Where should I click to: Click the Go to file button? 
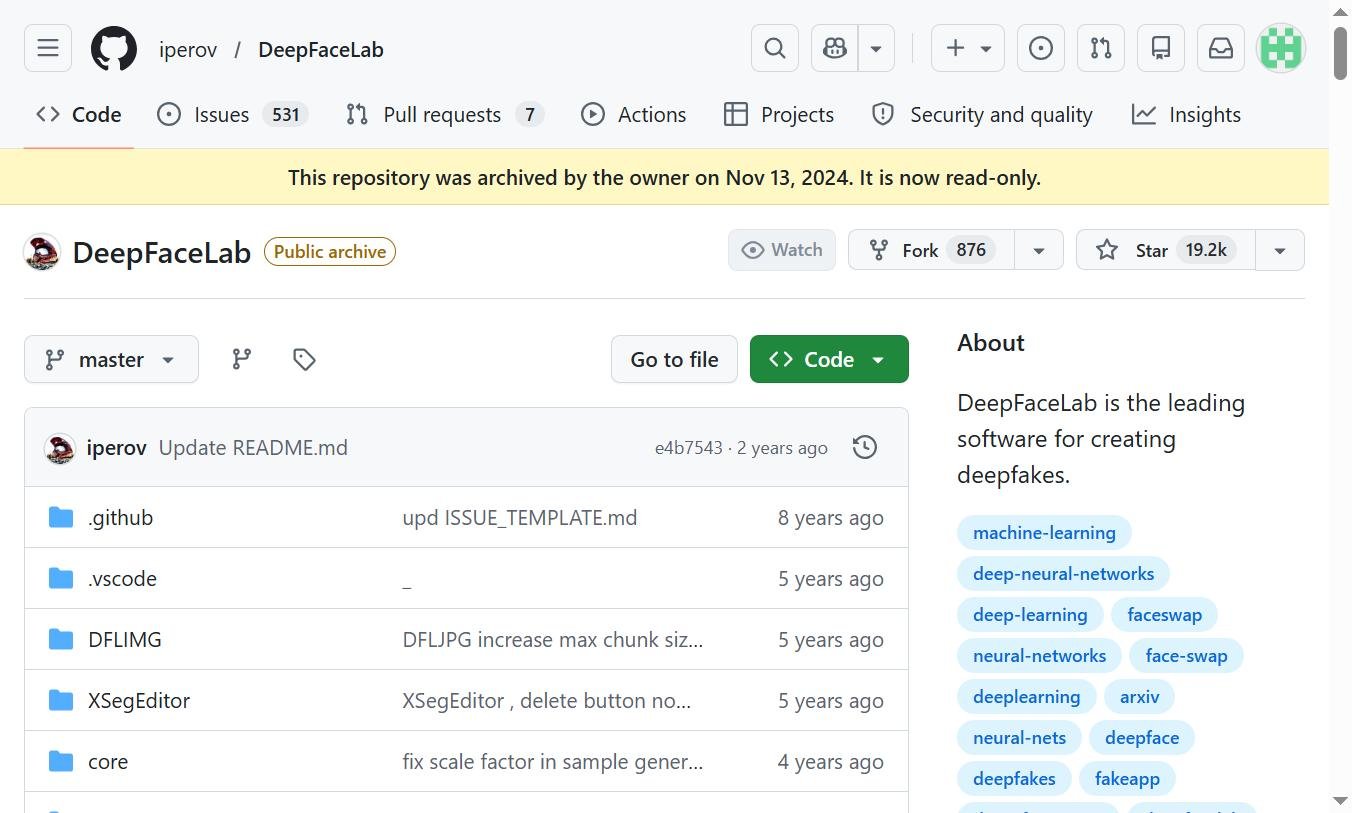click(x=674, y=359)
